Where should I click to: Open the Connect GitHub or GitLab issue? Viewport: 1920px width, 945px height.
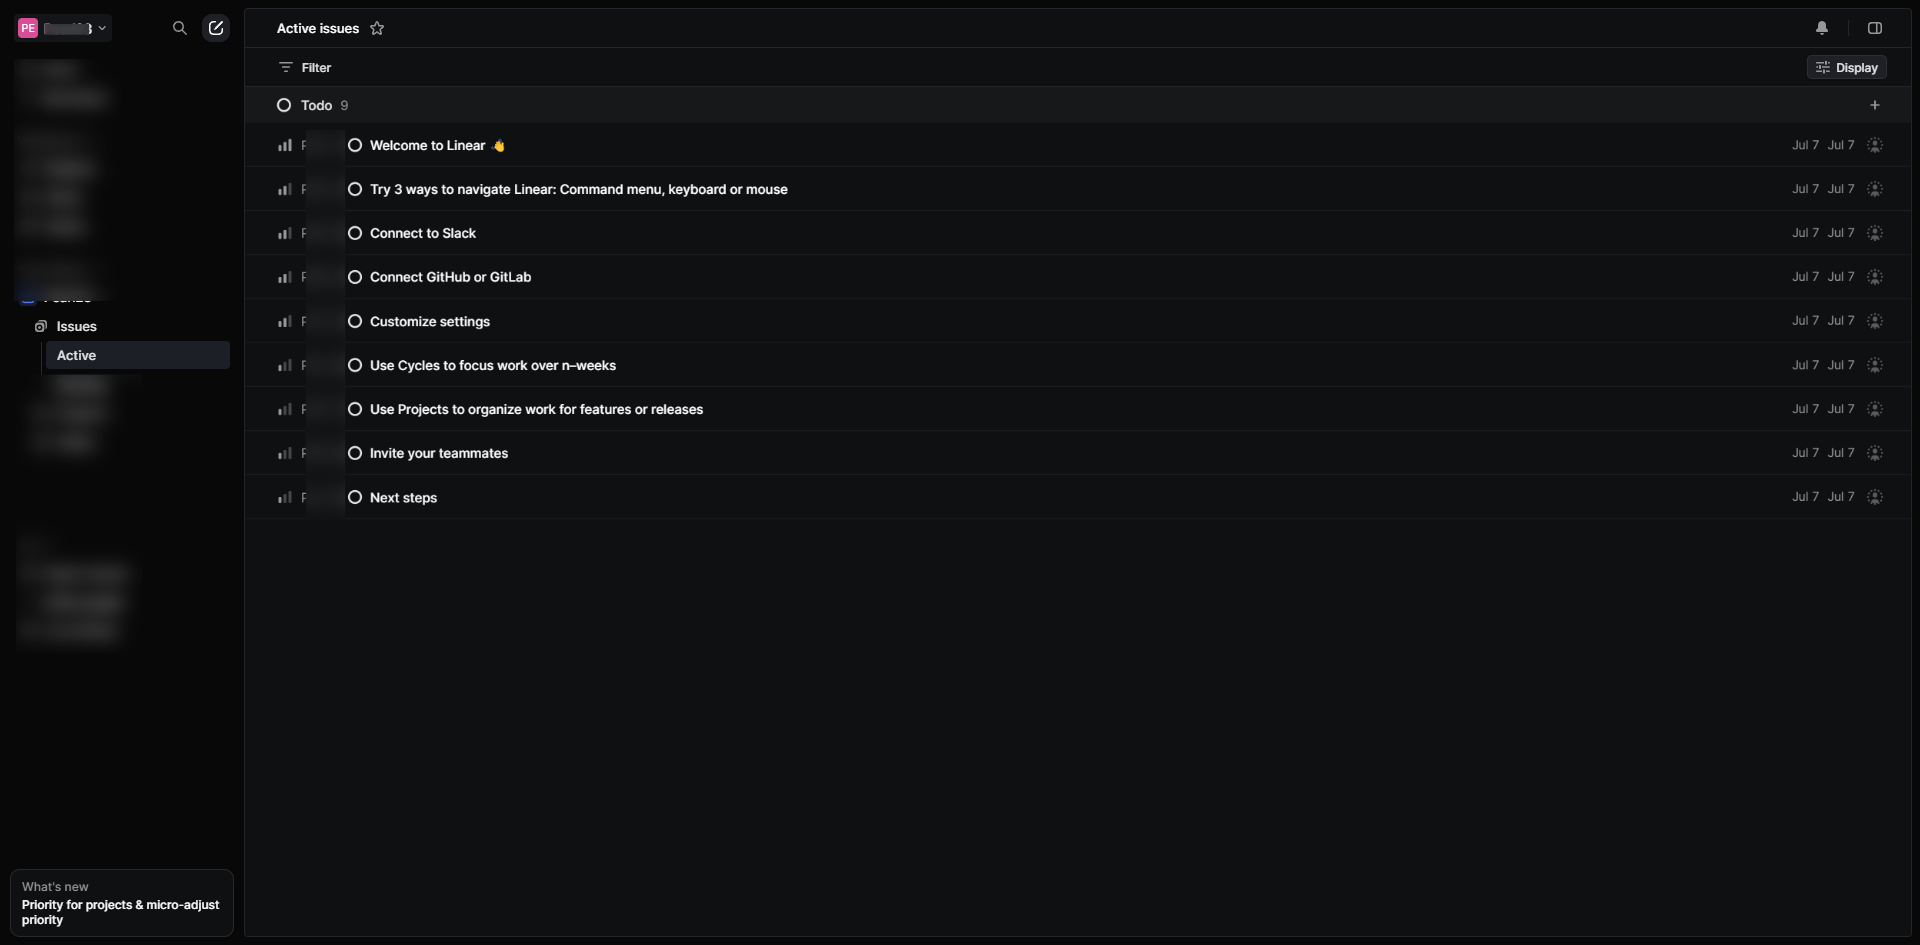[x=450, y=277]
